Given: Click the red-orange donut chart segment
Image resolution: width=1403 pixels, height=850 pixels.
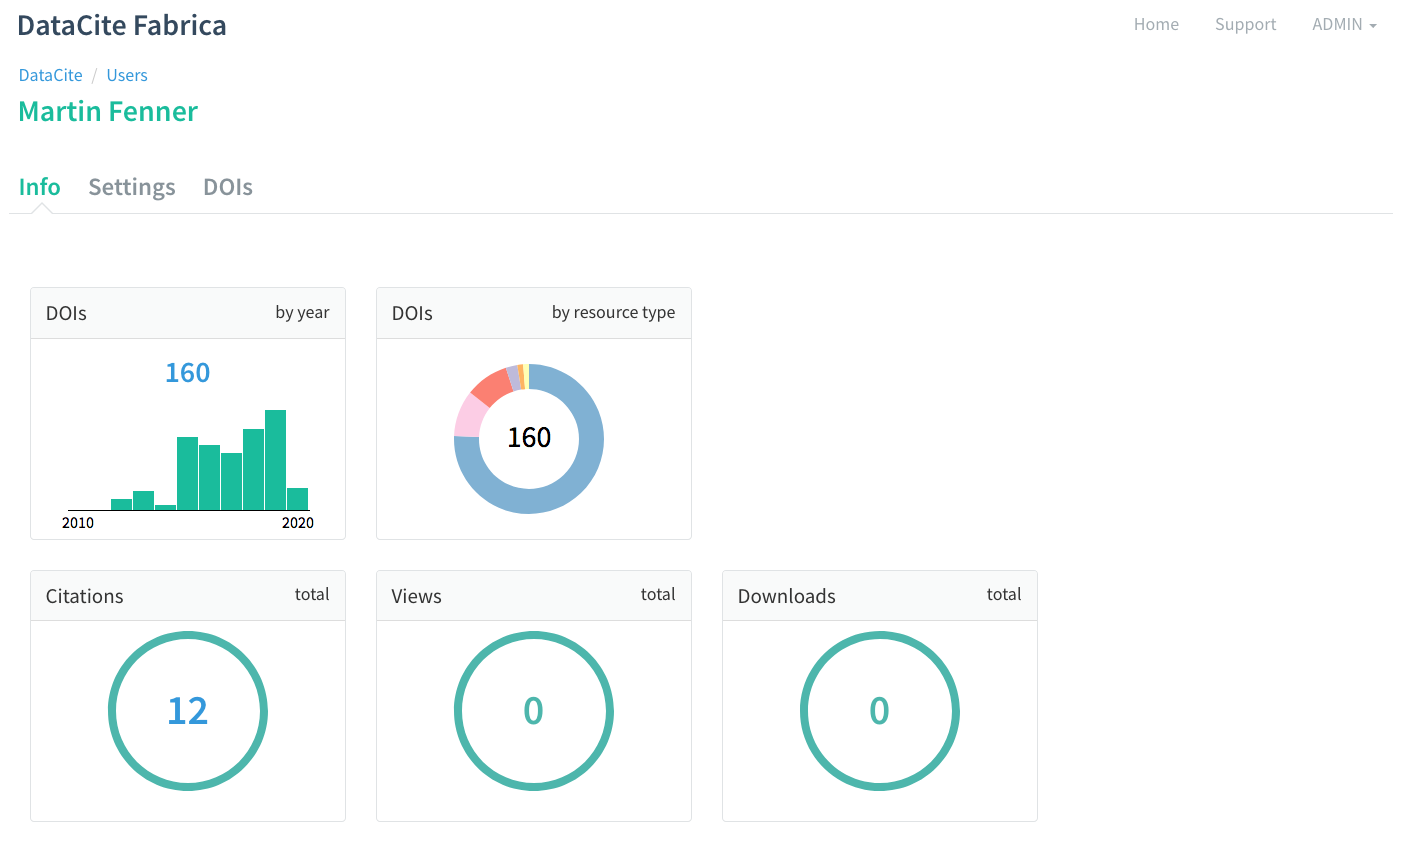Looking at the screenshot, I should pyautogui.click(x=492, y=386).
